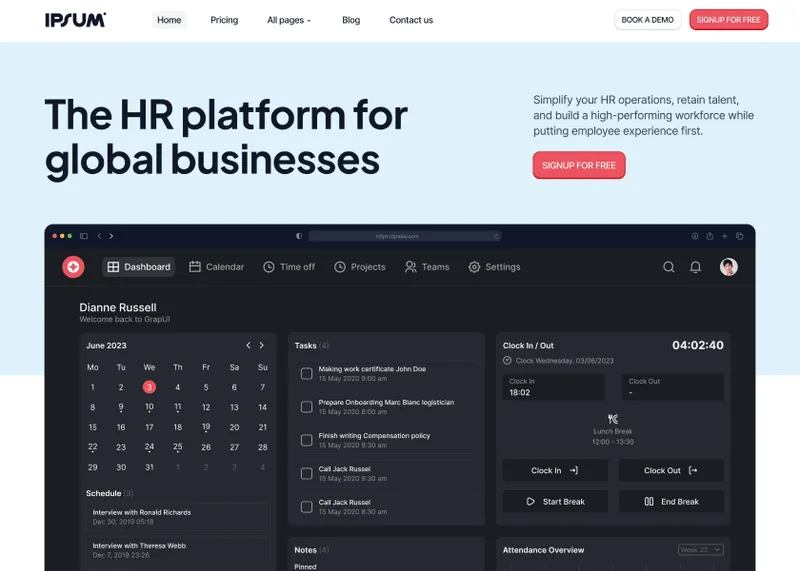Open Interview with Theresa Webb schedule item
The height and width of the screenshot is (571, 800).
click(178, 550)
